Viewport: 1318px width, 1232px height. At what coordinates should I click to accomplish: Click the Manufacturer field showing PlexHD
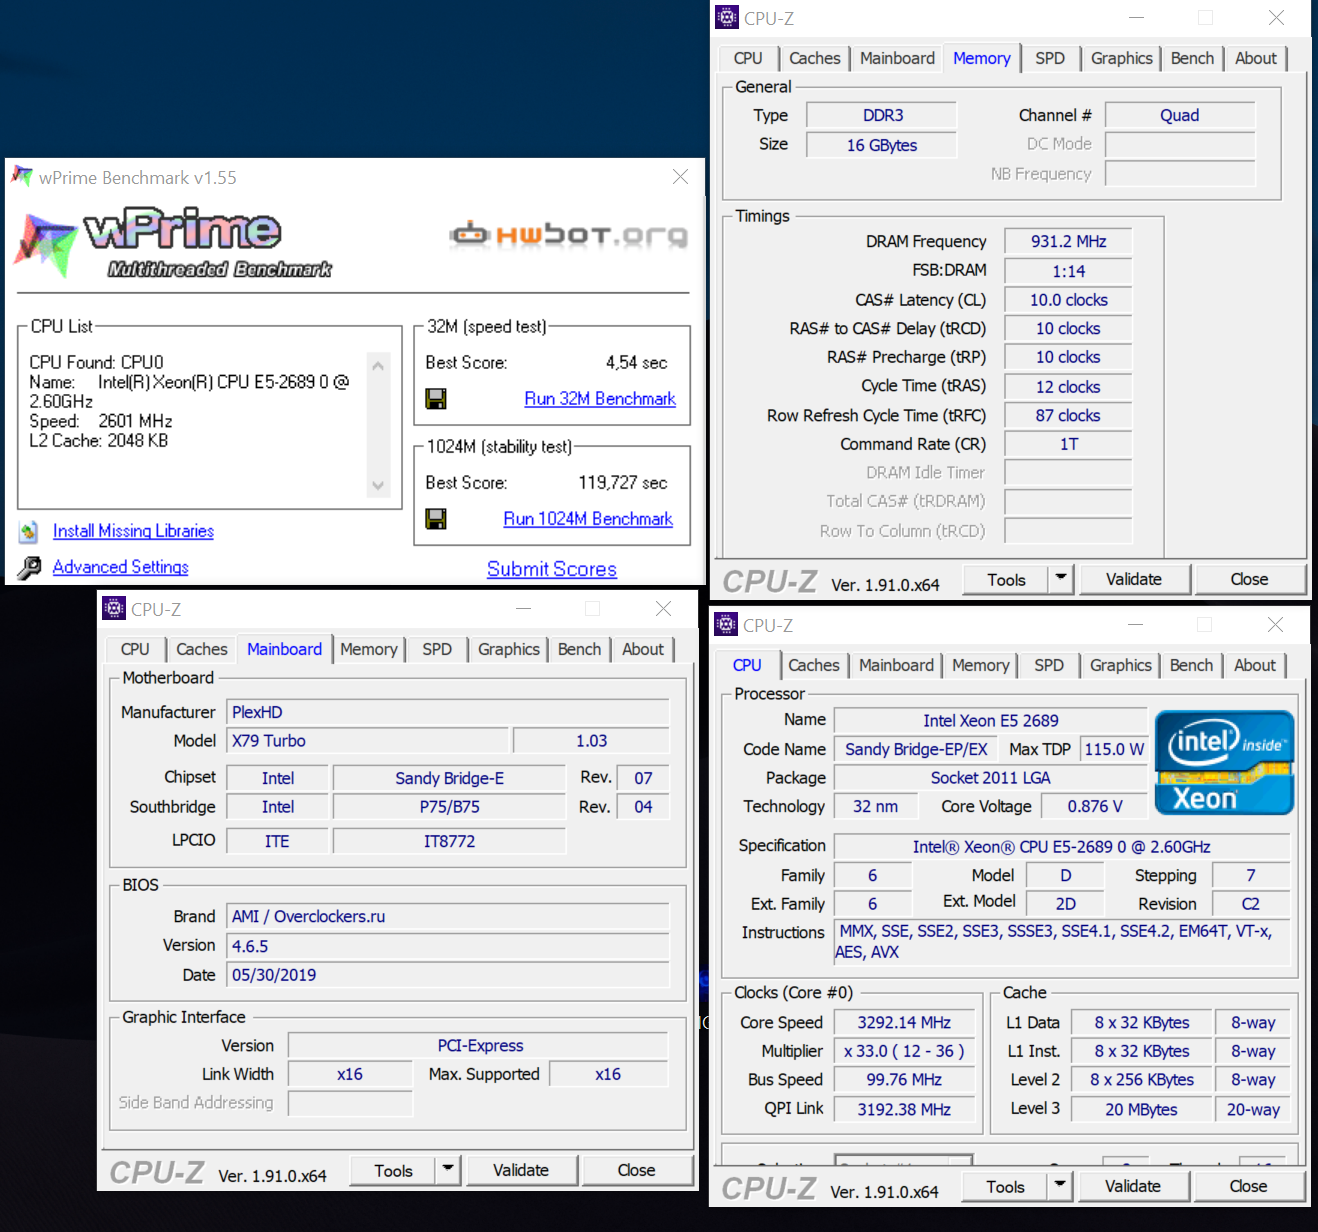[448, 712]
